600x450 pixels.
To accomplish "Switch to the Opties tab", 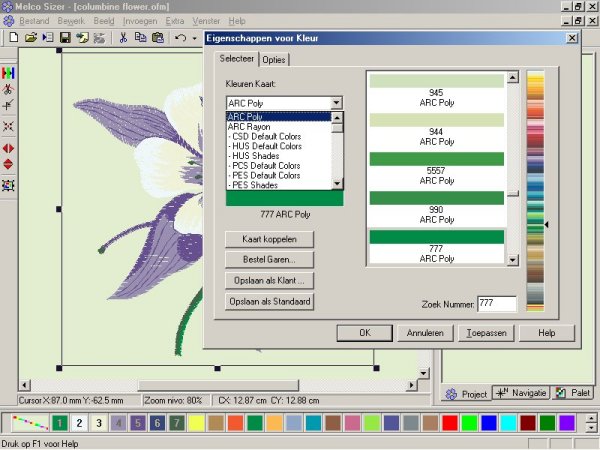I will pos(274,60).
